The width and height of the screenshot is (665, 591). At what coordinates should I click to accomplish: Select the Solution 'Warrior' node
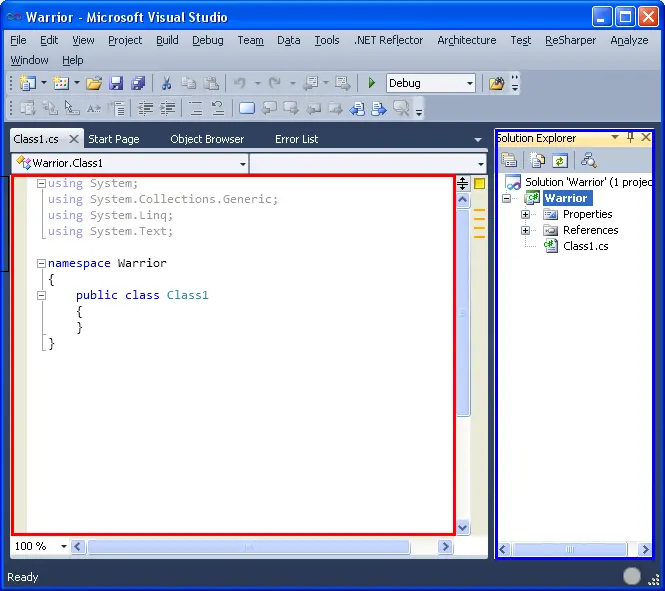point(588,182)
